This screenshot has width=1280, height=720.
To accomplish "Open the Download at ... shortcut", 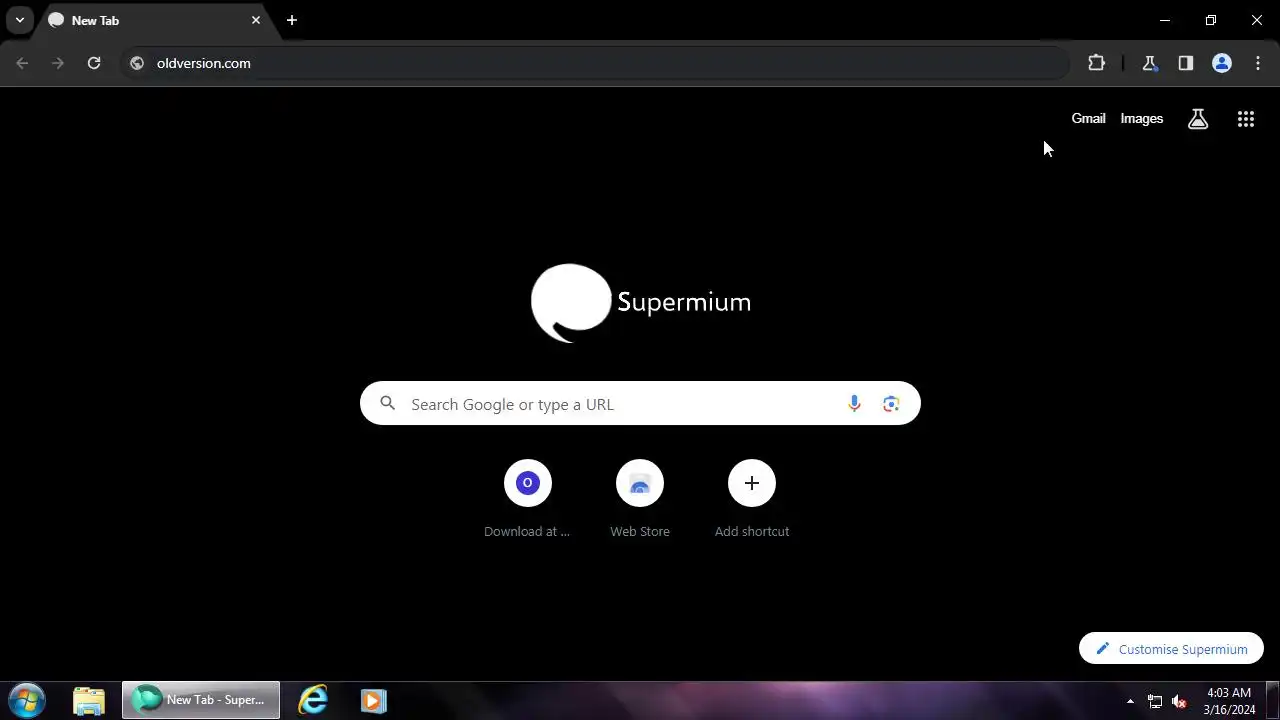I will tap(528, 499).
